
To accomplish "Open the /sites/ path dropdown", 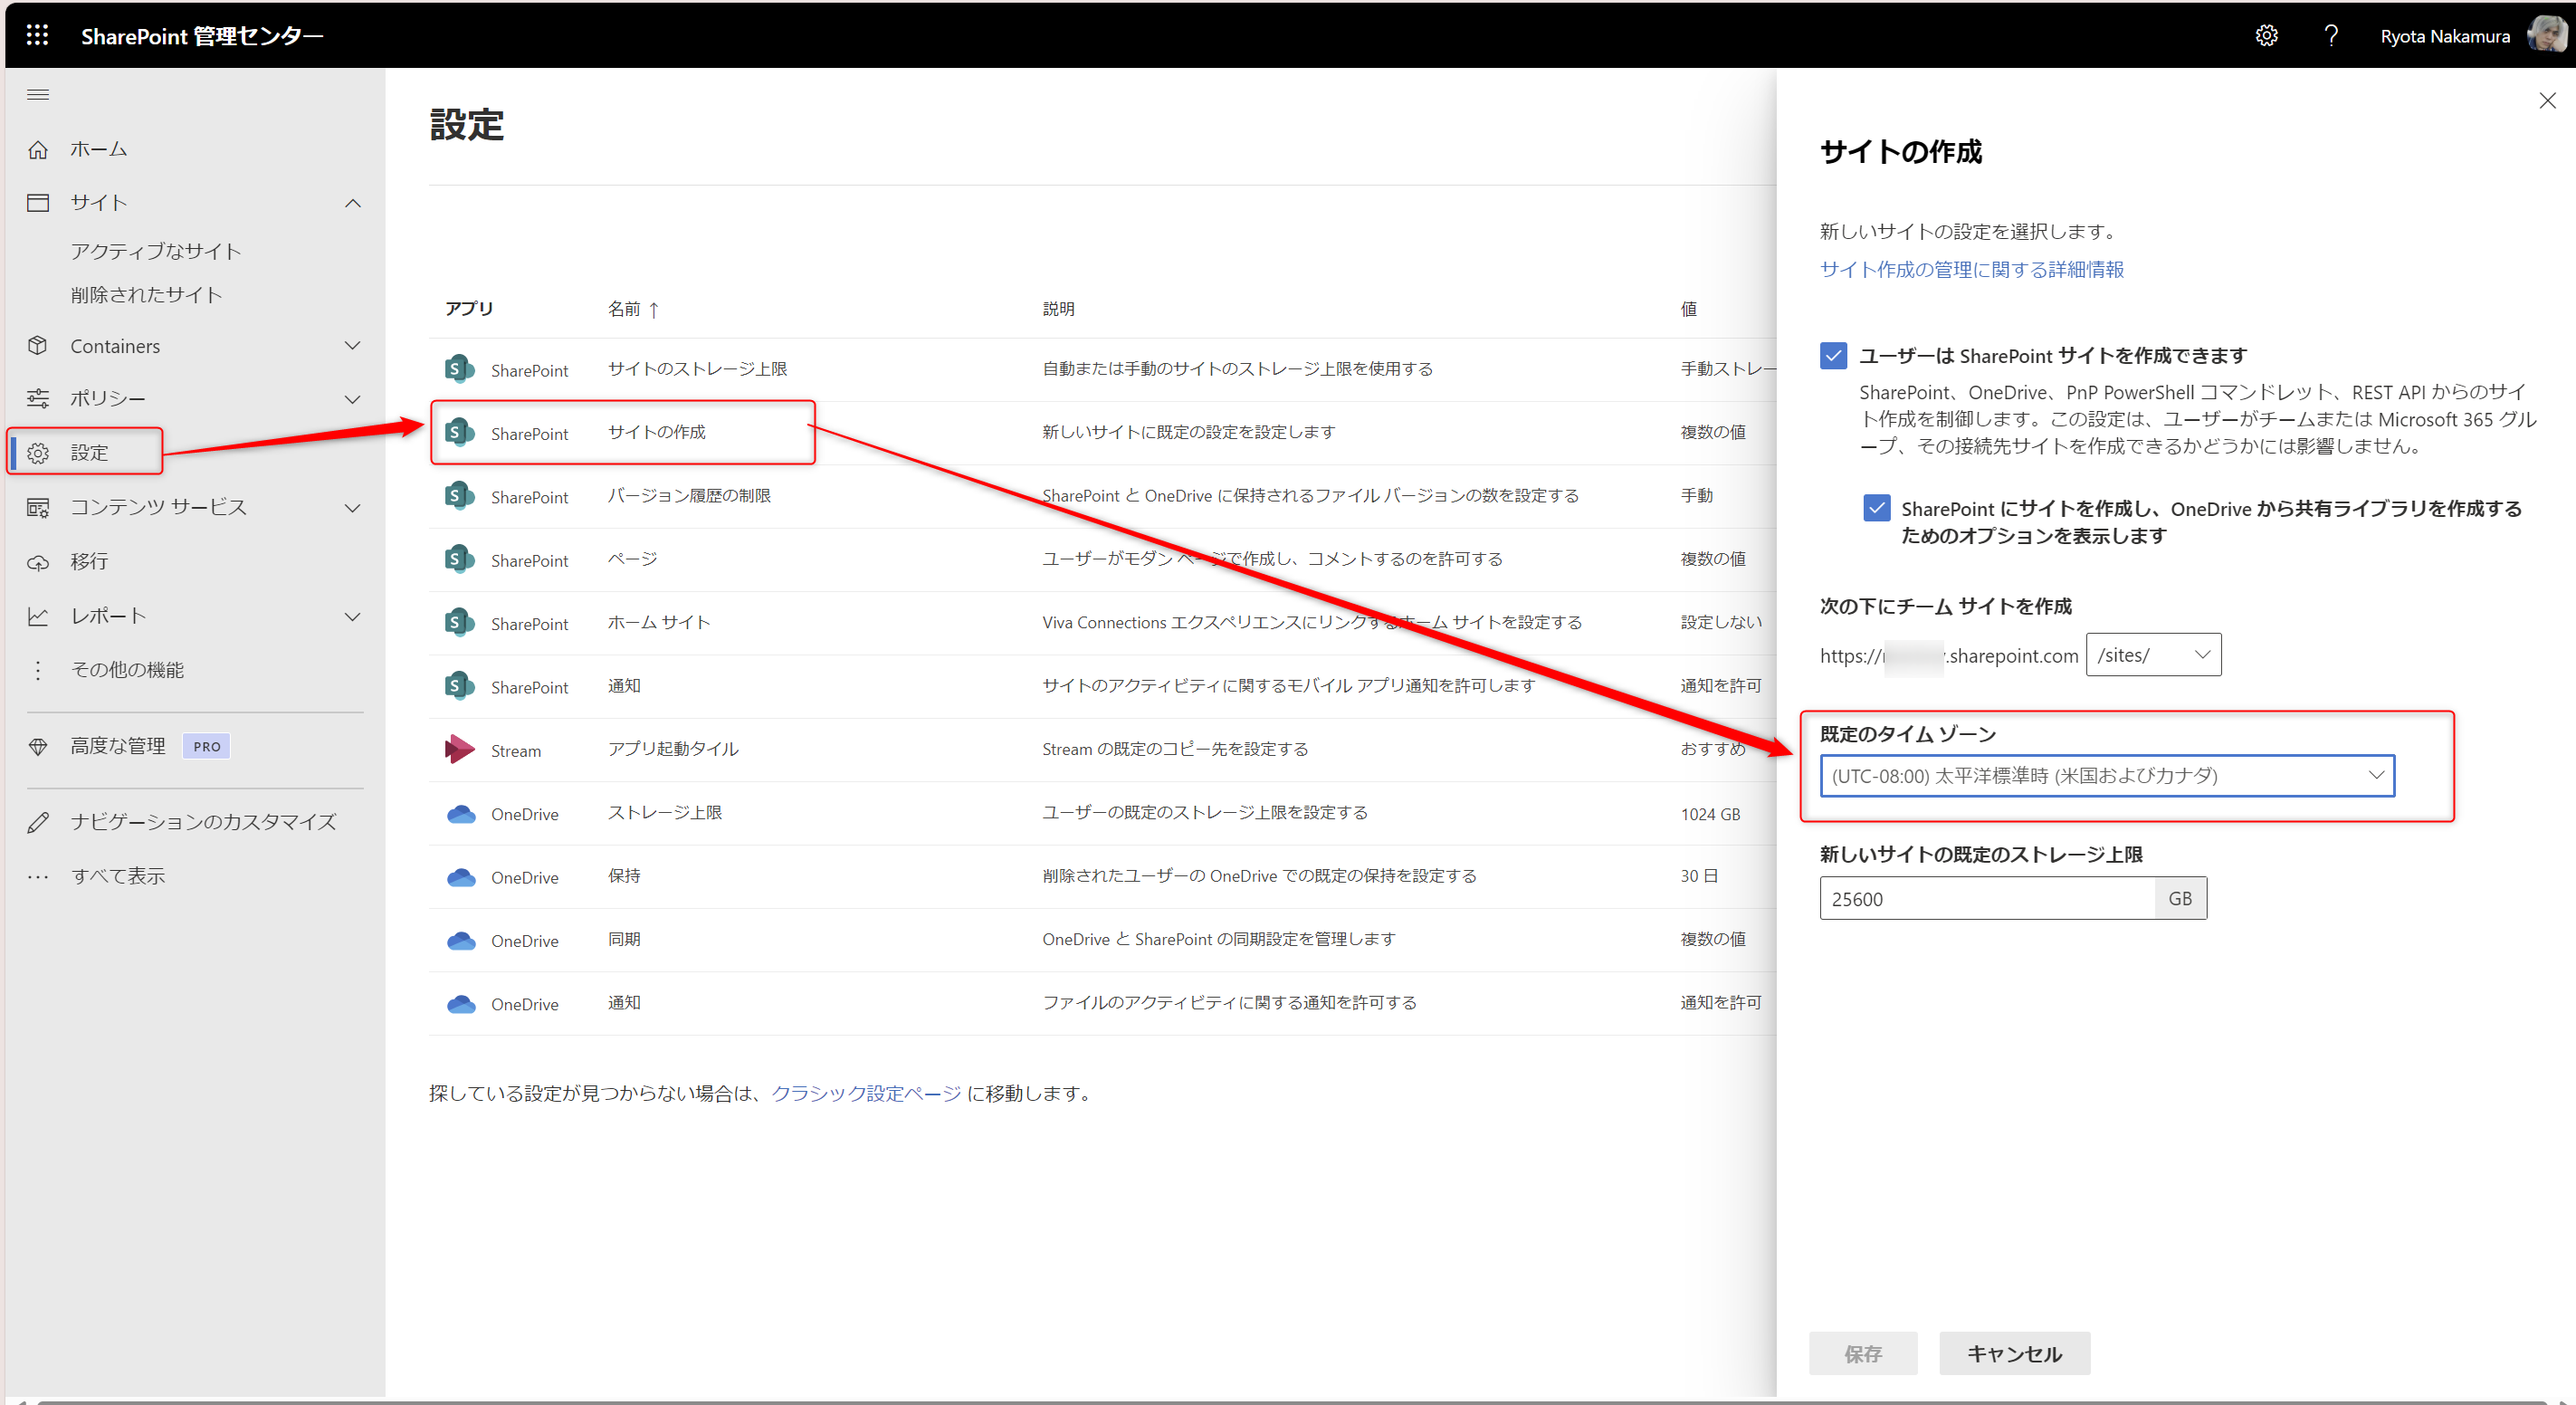I will pyautogui.click(x=2153, y=654).
